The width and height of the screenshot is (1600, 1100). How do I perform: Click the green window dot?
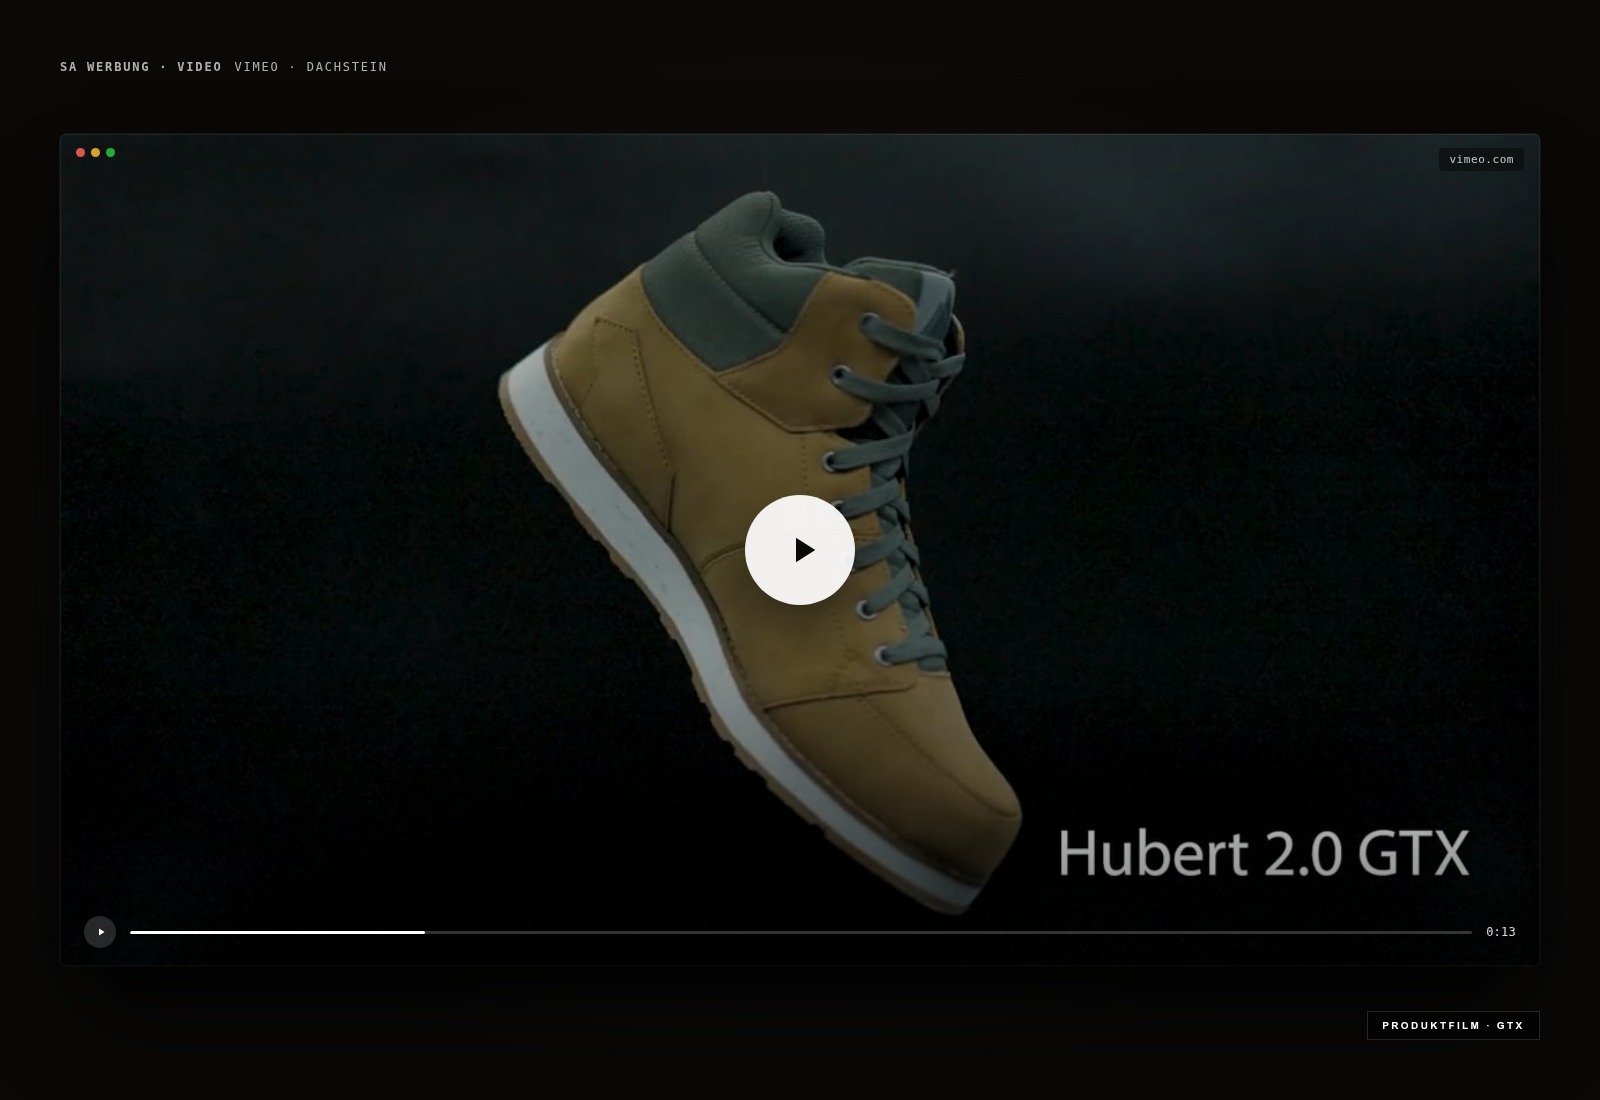[110, 153]
